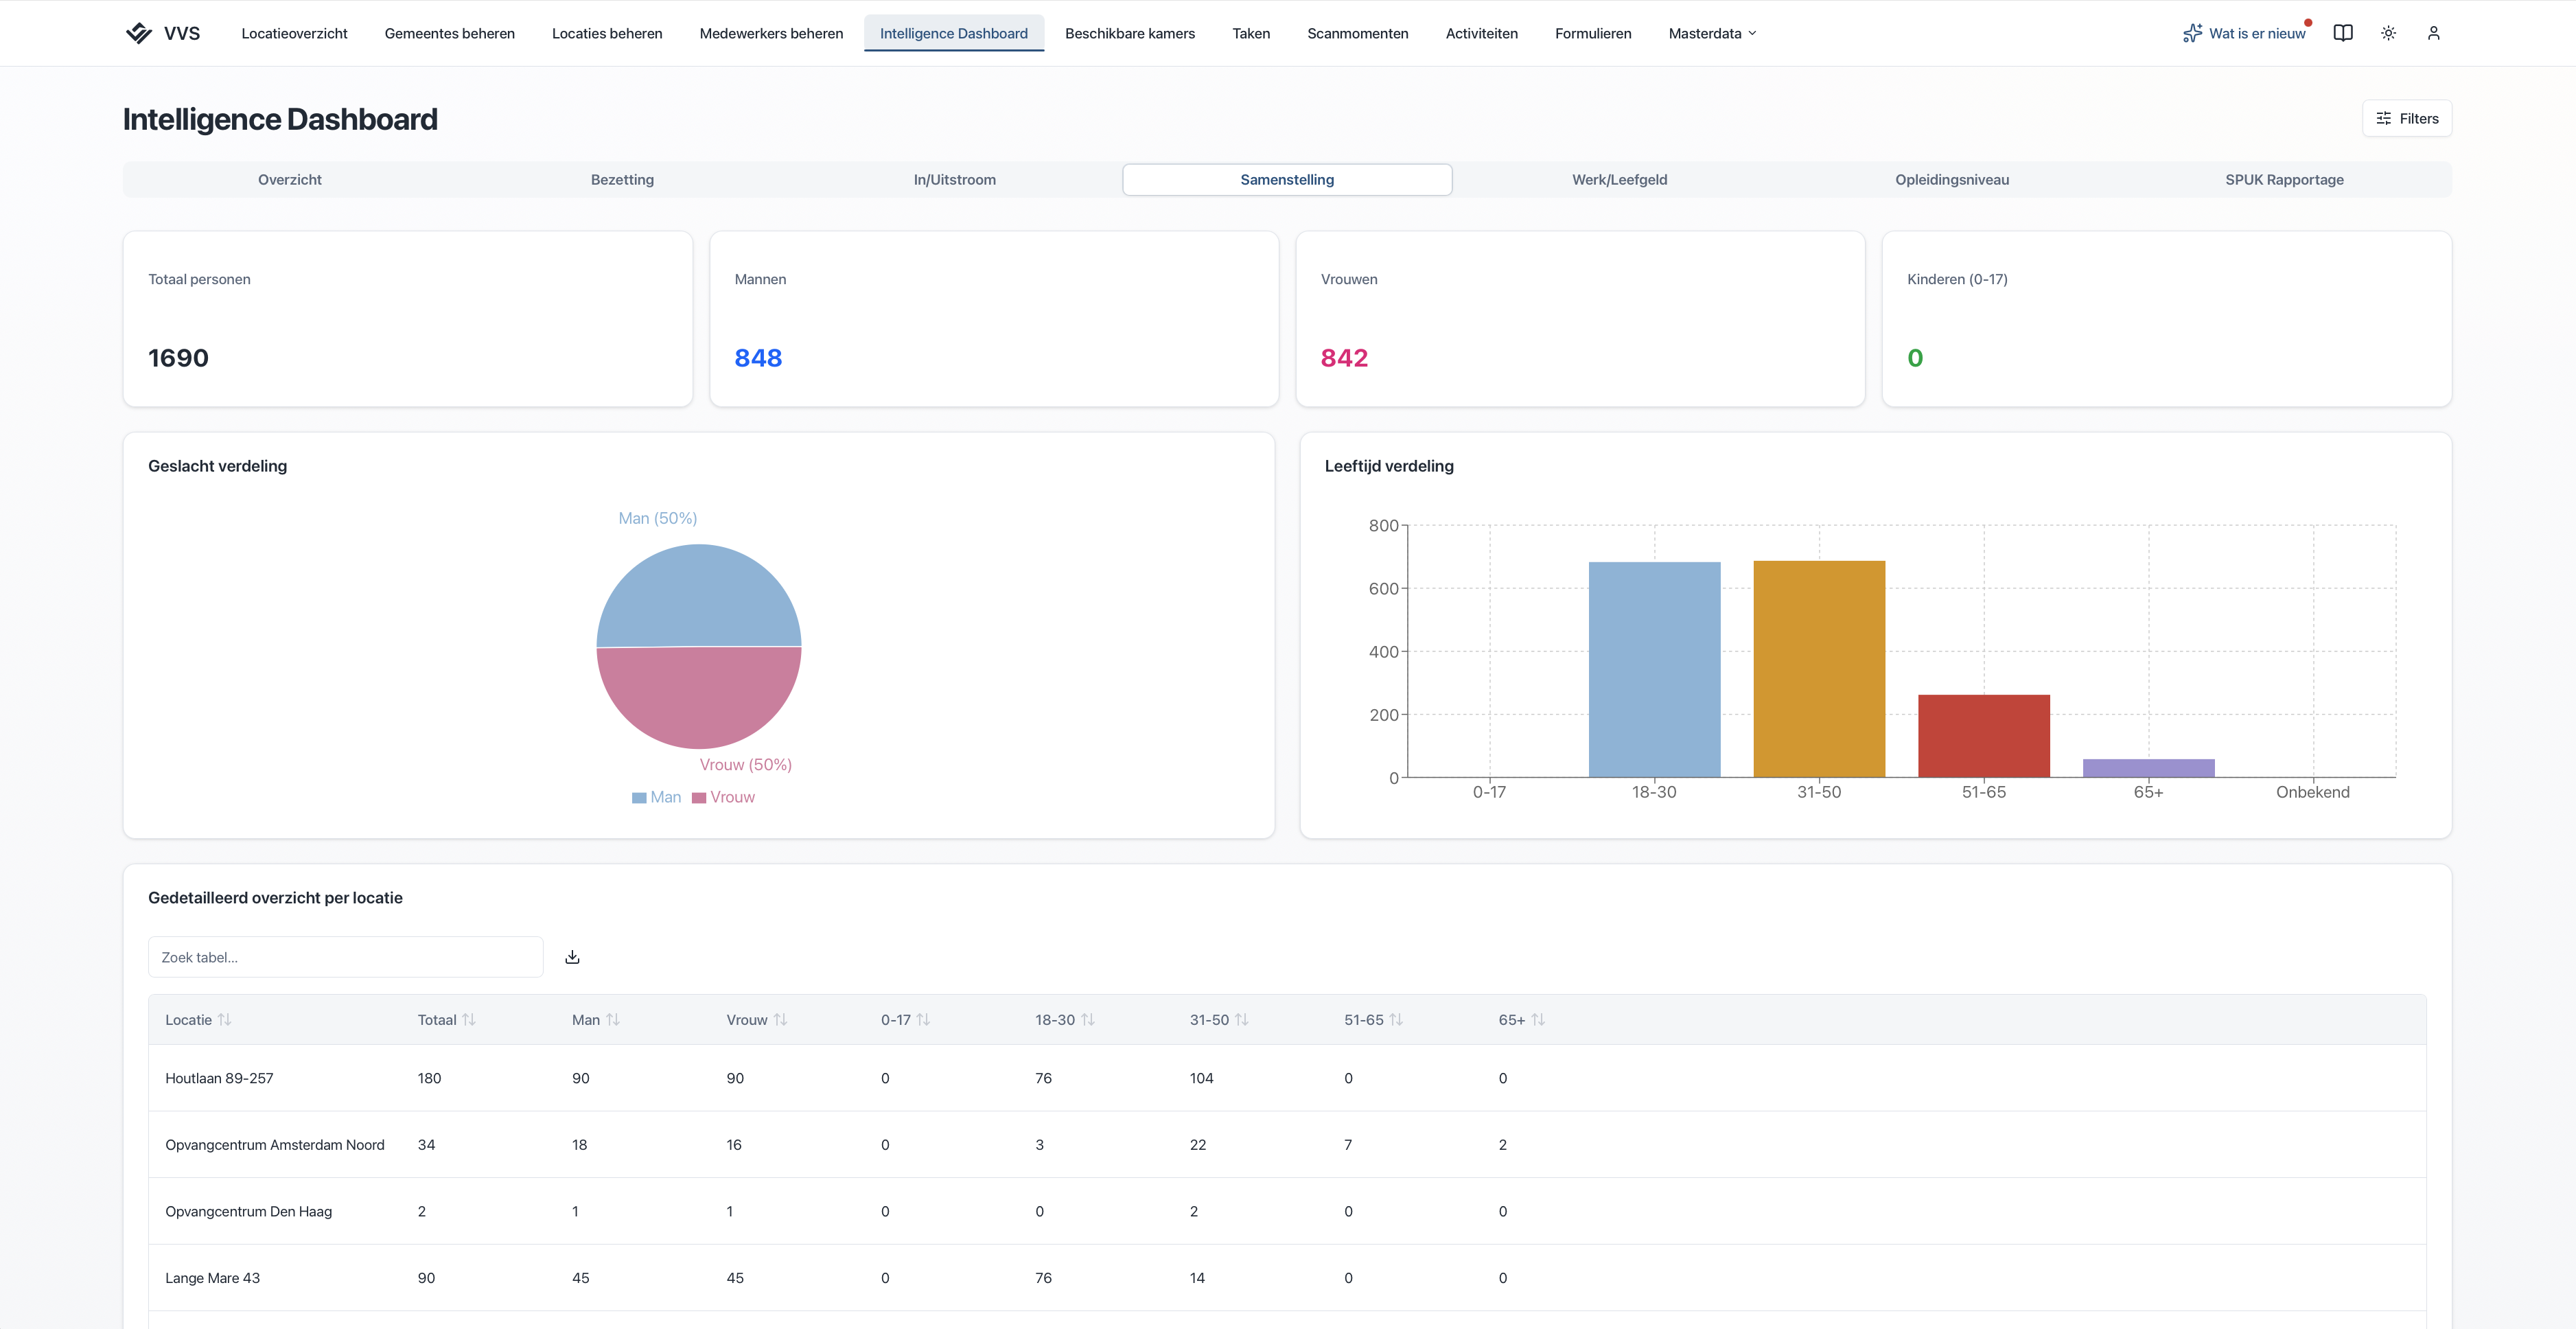Open the Filters button
This screenshot has width=2576, height=1329.
coord(2407,118)
